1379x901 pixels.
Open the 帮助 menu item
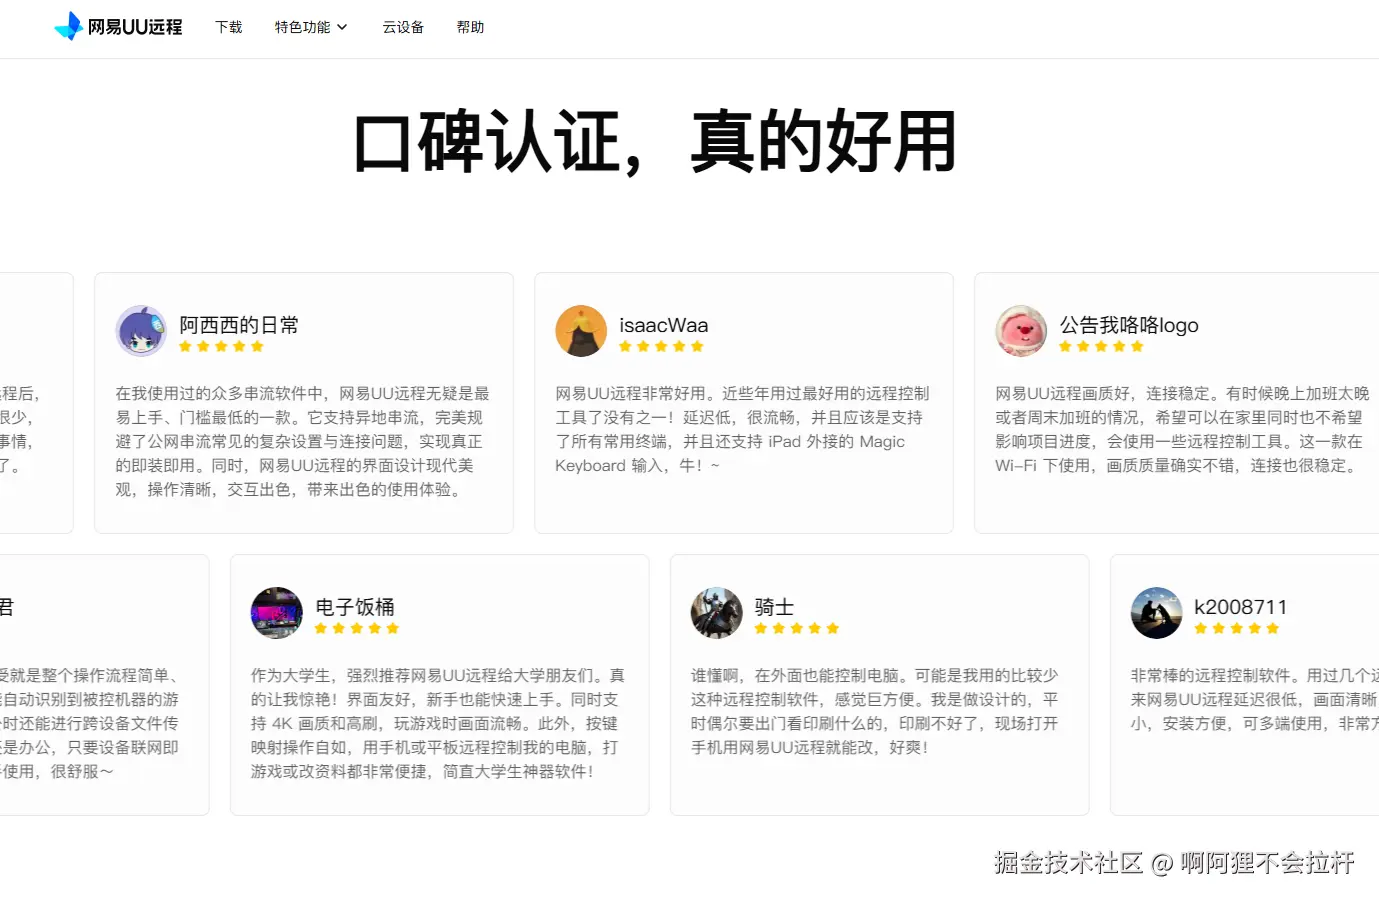click(470, 27)
